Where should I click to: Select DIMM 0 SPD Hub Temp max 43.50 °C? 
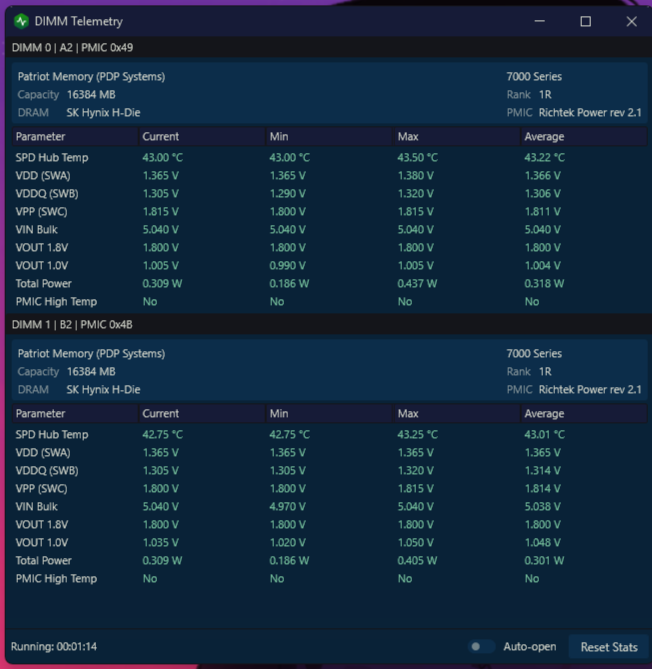[x=417, y=157]
